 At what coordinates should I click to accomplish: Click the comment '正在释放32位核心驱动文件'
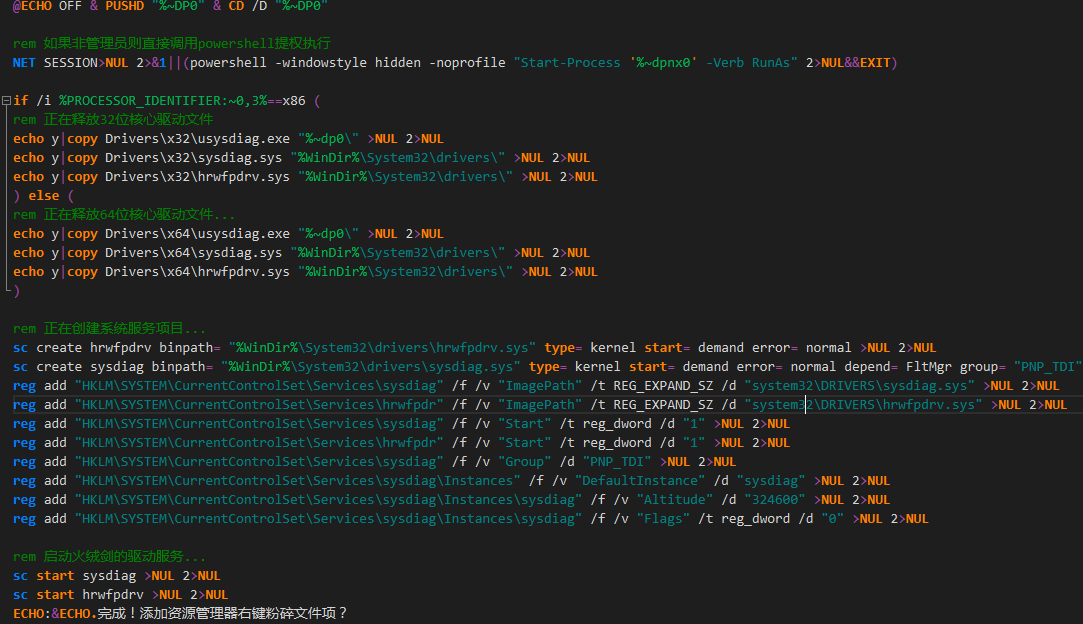128,120
